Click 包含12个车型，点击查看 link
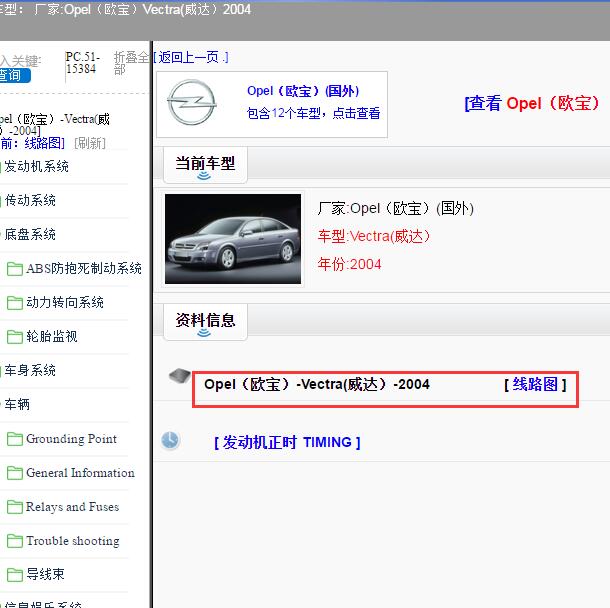 pos(314,113)
